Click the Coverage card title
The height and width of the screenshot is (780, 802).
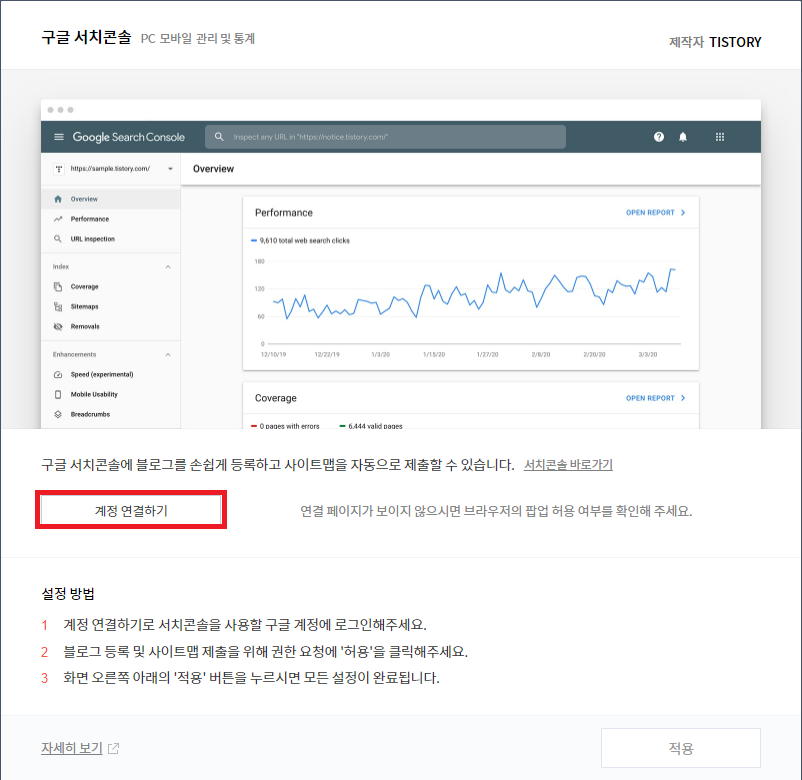pos(276,398)
